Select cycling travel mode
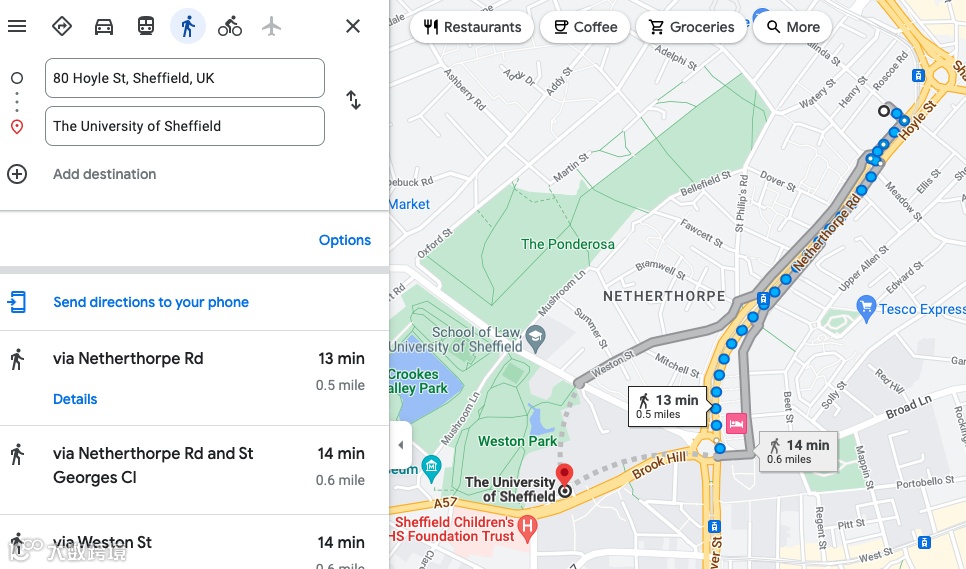This screenshot has width=966, height=569. 230,26
